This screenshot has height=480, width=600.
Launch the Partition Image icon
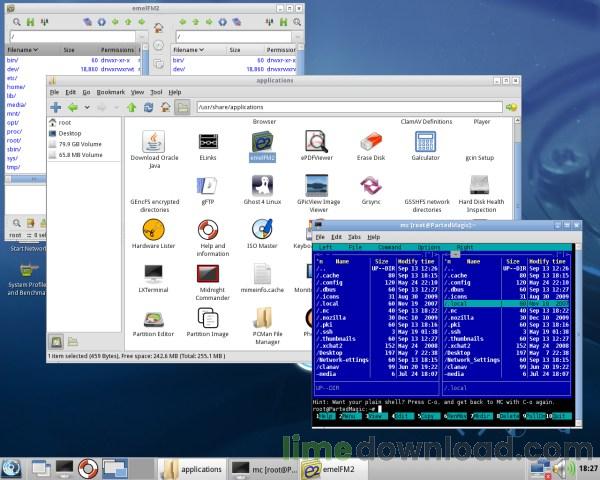pos(208,318)
